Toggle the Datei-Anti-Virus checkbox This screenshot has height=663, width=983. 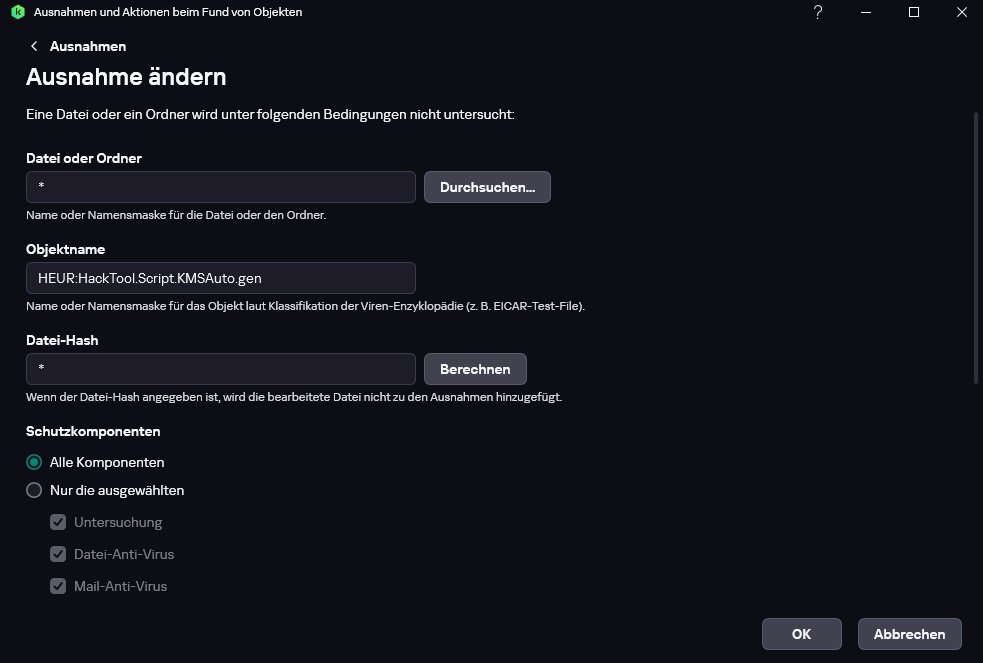[x=58, y=554]
